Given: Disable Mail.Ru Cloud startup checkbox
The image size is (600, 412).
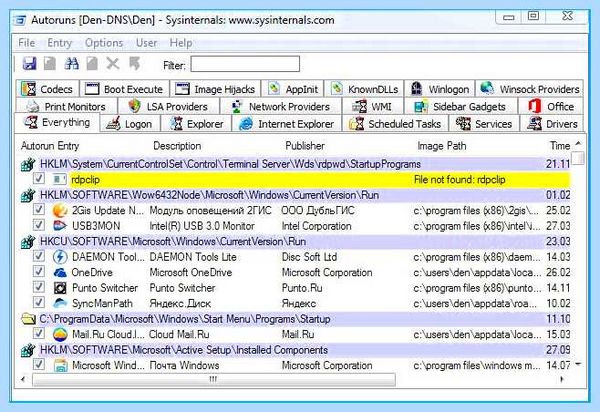Looking at the screenshot, I should (39, 334).
